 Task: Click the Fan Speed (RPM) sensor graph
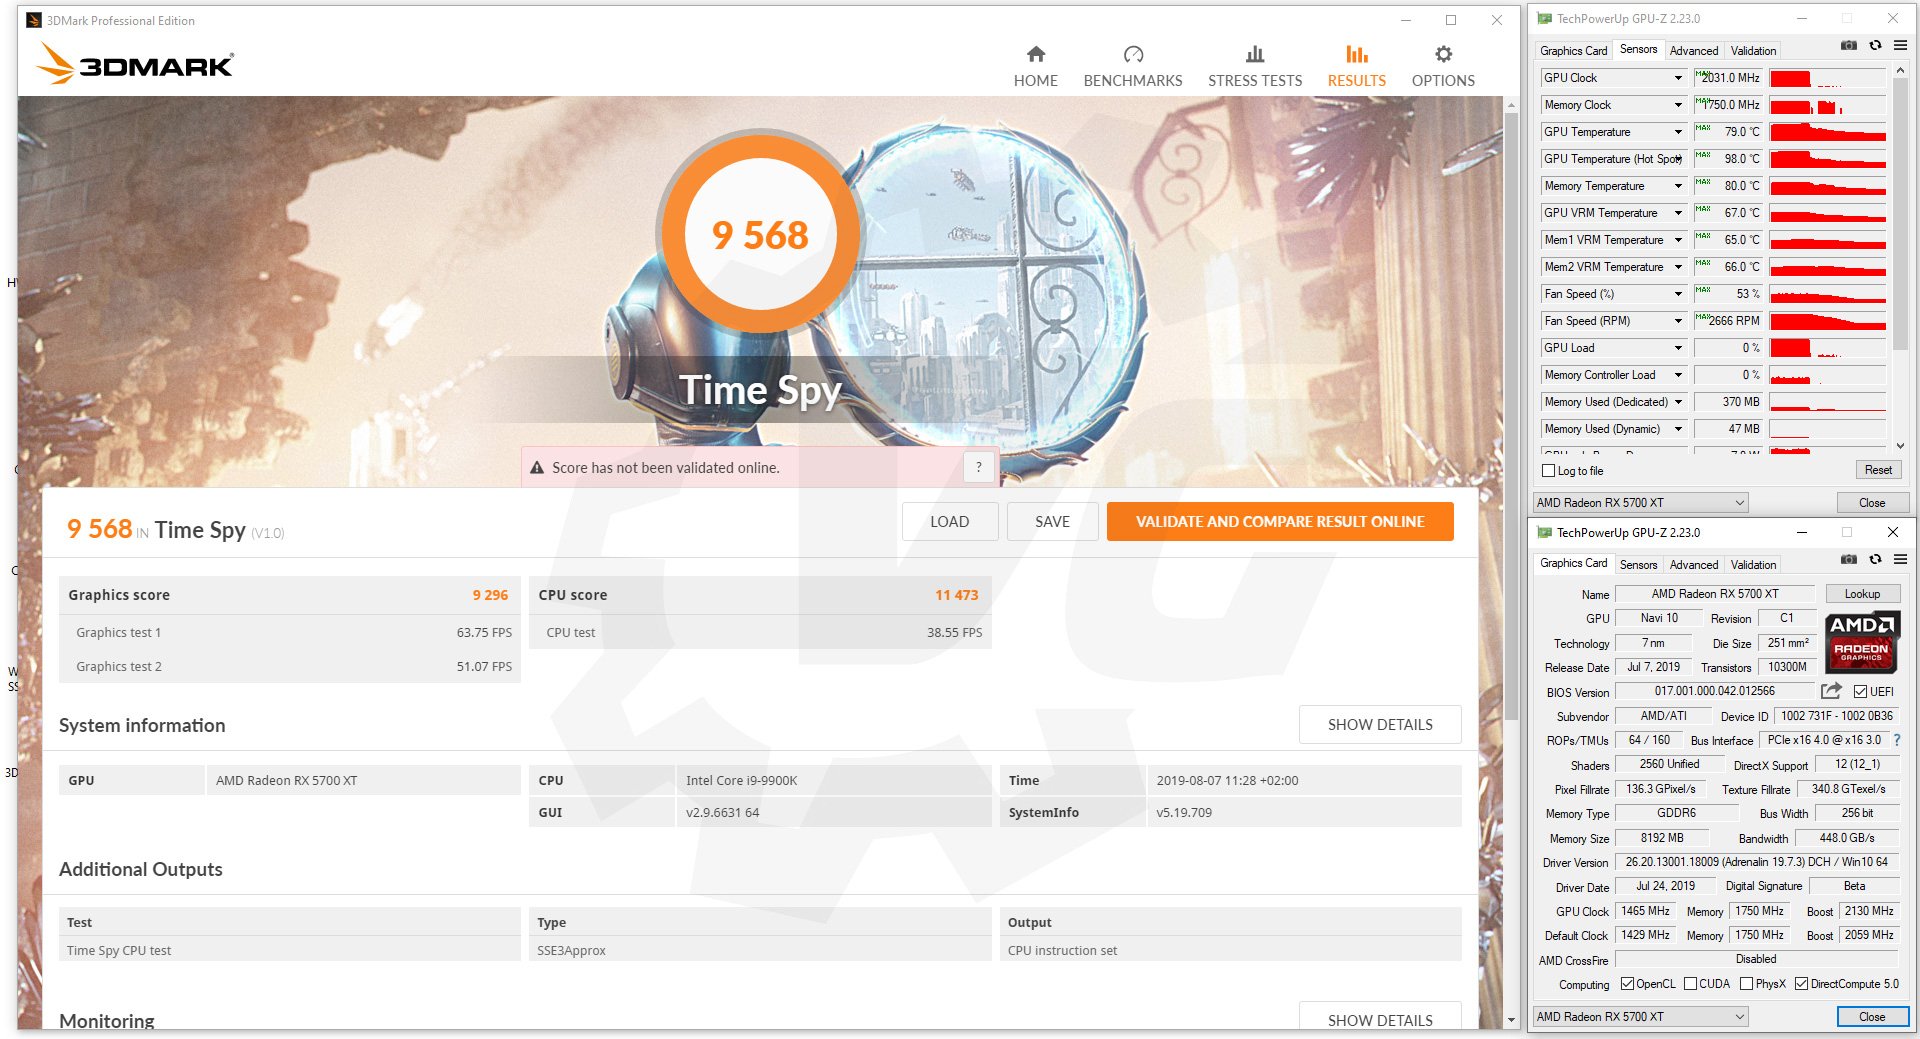1827,321
